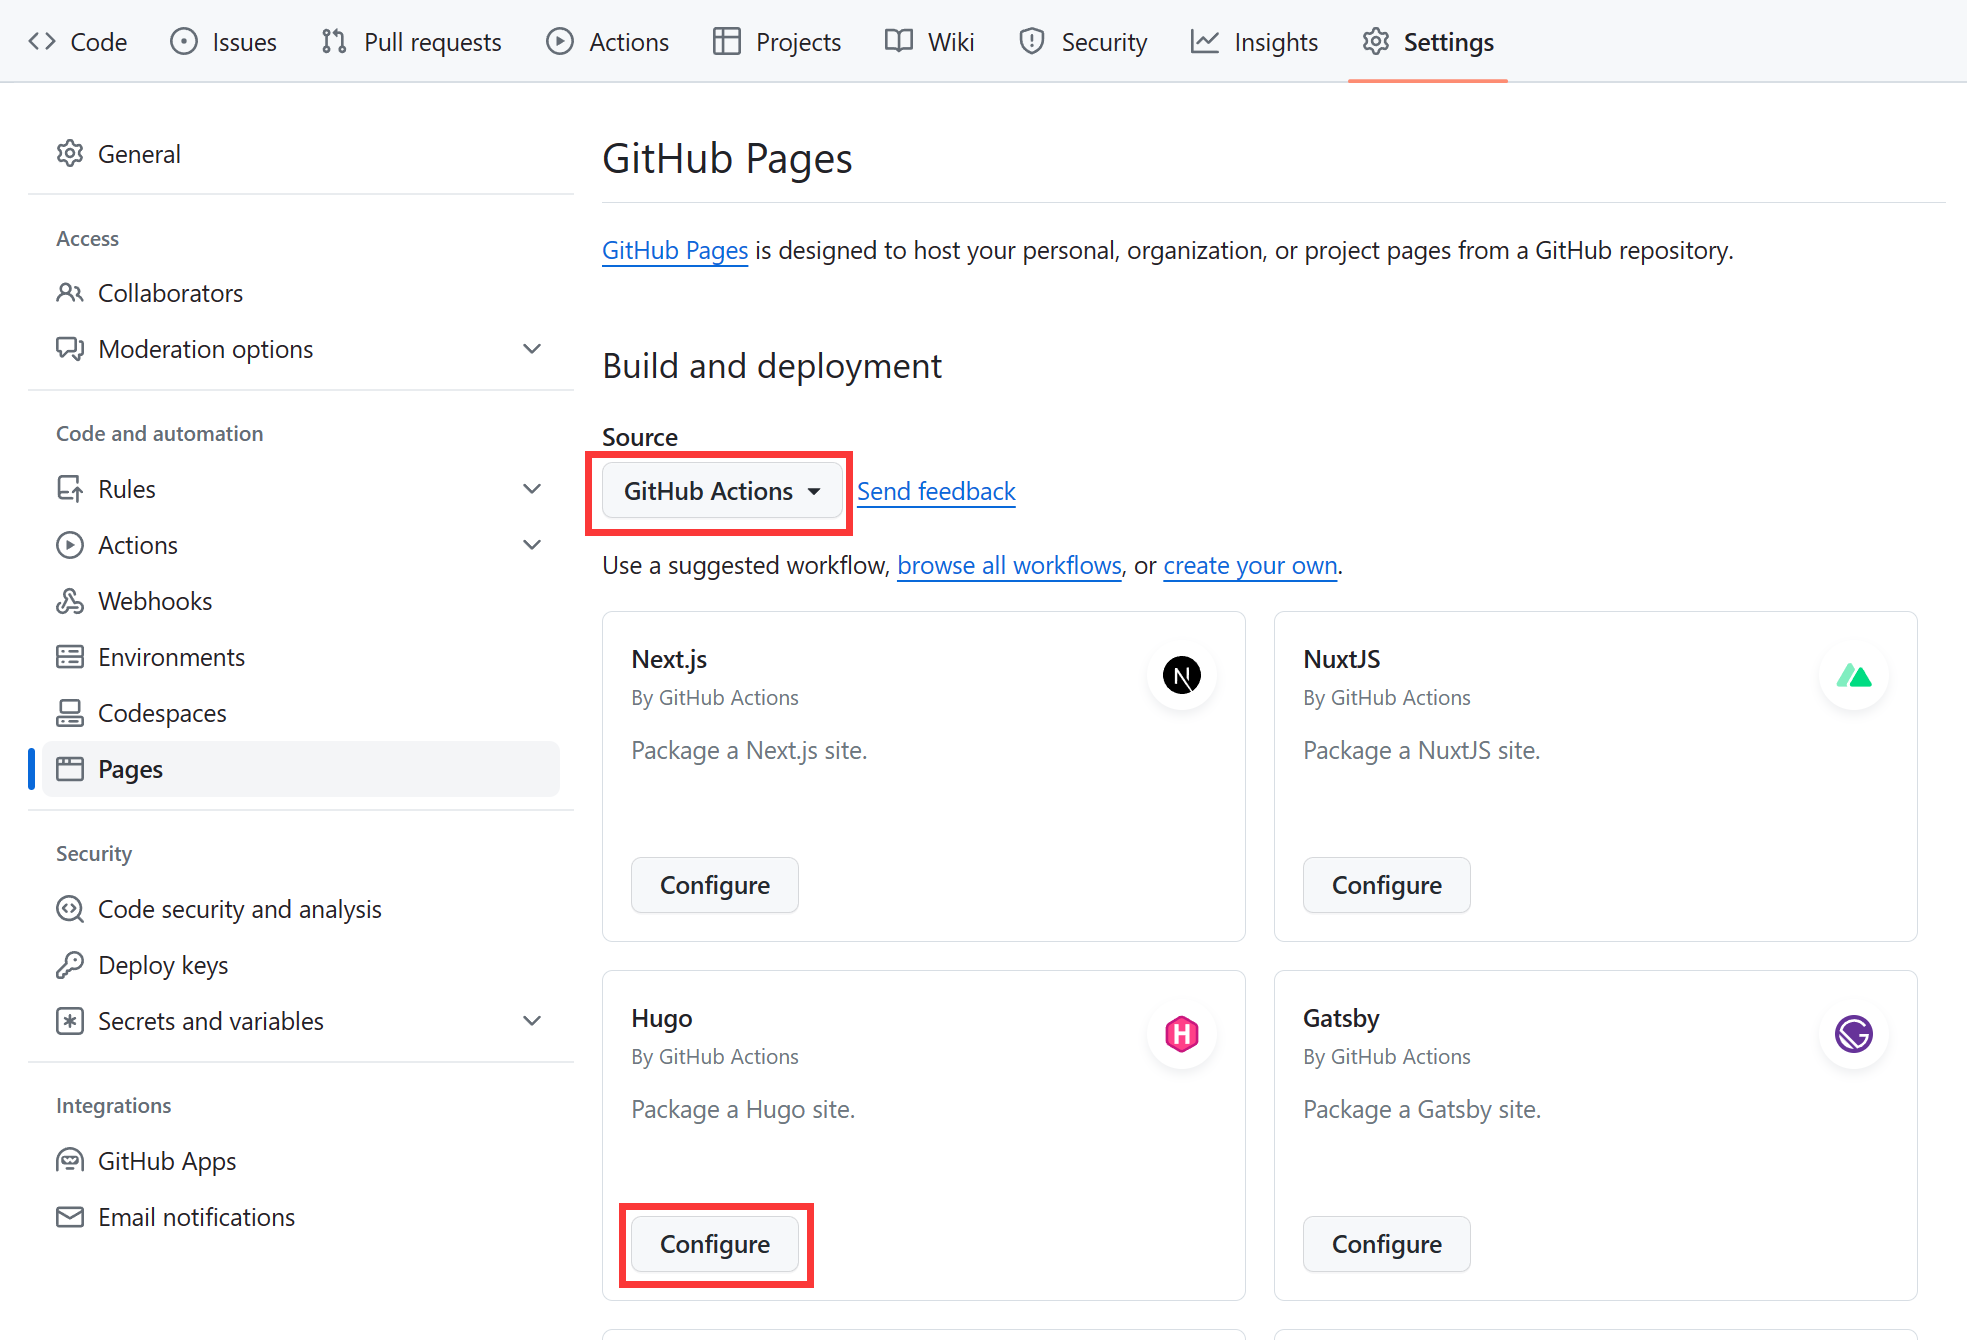Screen dimensions: 1967x1340
Task: Click the General gear icon in sidebar
Action: click(70, 154)
